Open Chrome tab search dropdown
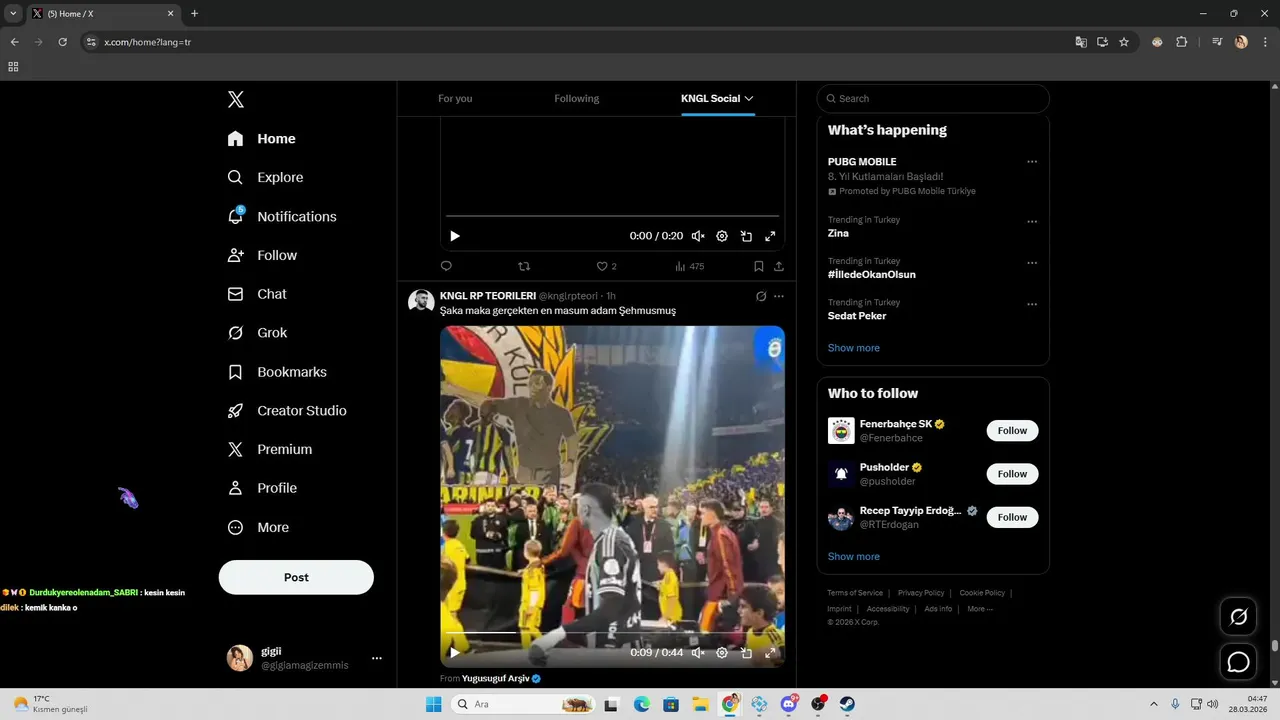Screen dimensions: 1280x720 [13, 13]
